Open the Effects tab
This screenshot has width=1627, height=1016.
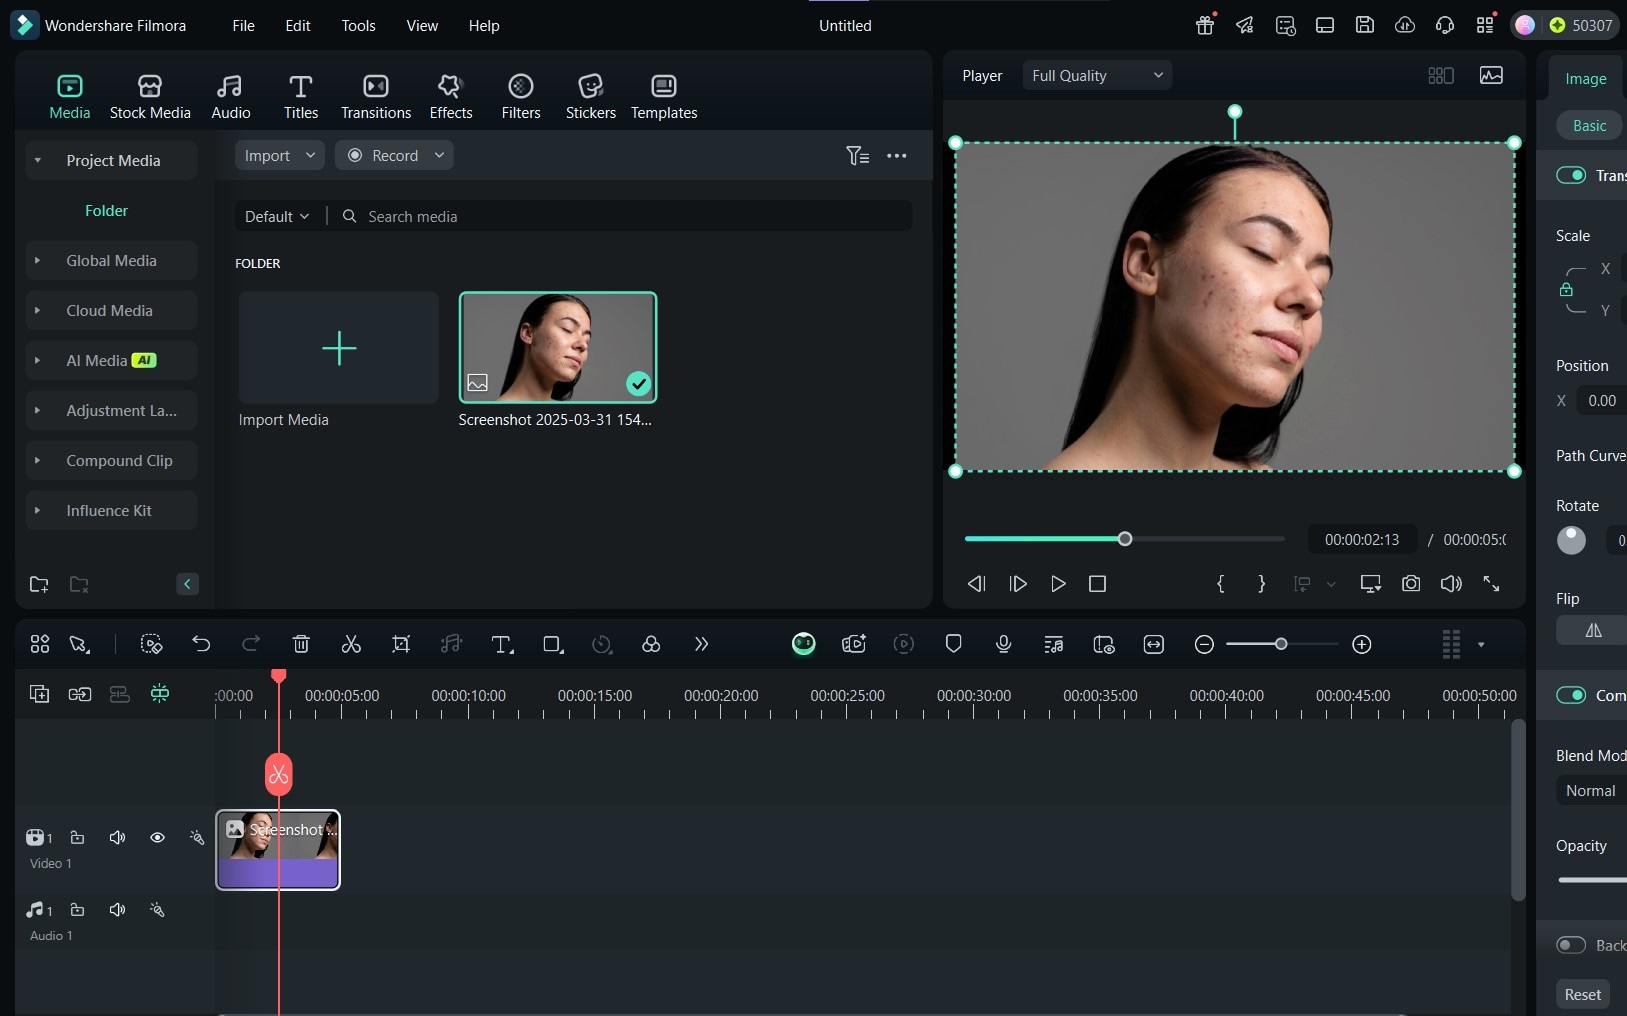click(451, 97)
